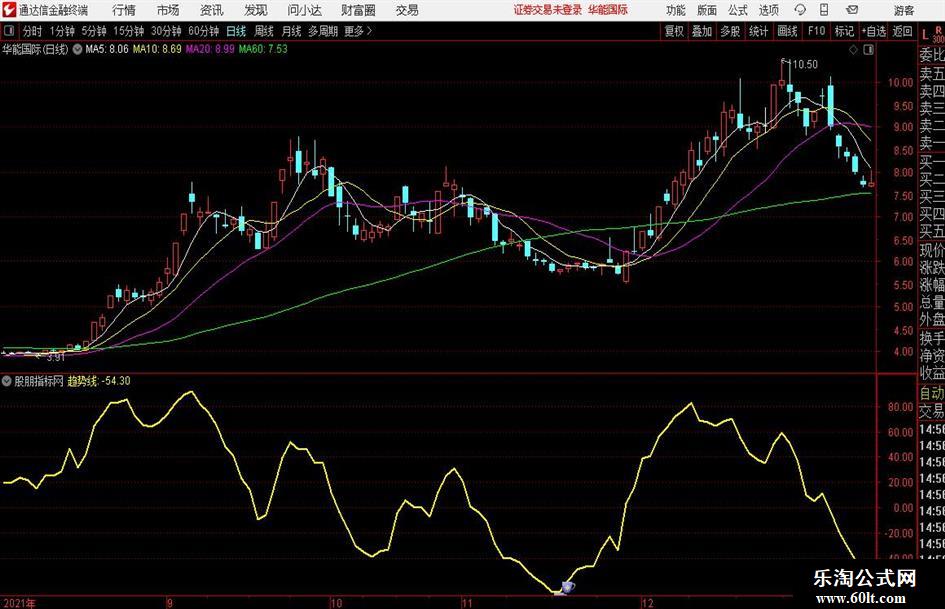Click the MA10: 8.69 value
Image resolution: width=945 pixels, height=609 pixels.
point(157,49)
